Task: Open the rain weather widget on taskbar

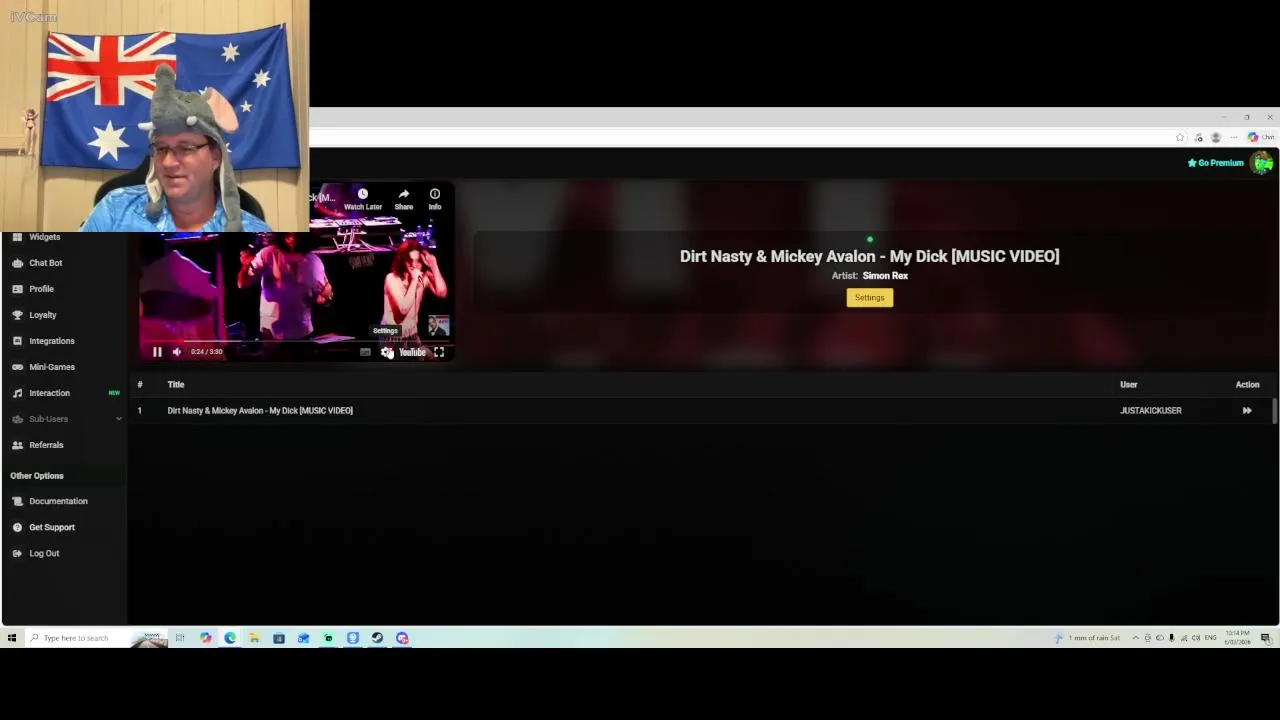Action: tap(1088, 638)
